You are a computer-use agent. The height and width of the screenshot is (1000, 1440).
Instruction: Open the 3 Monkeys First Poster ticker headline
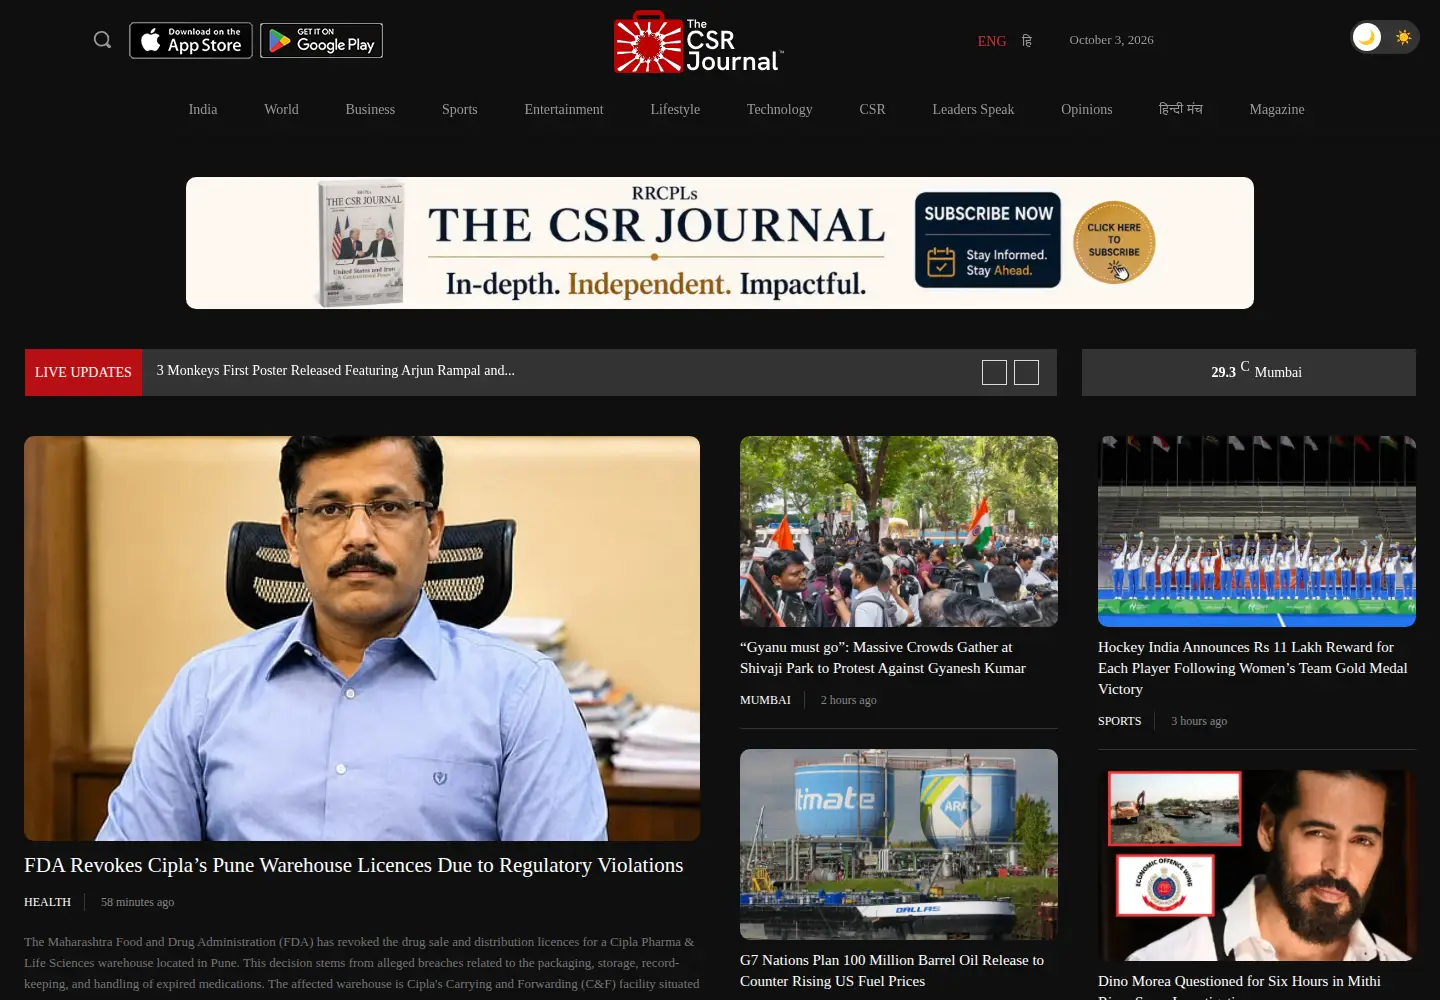pyautogui.click(x=336, y=370)
